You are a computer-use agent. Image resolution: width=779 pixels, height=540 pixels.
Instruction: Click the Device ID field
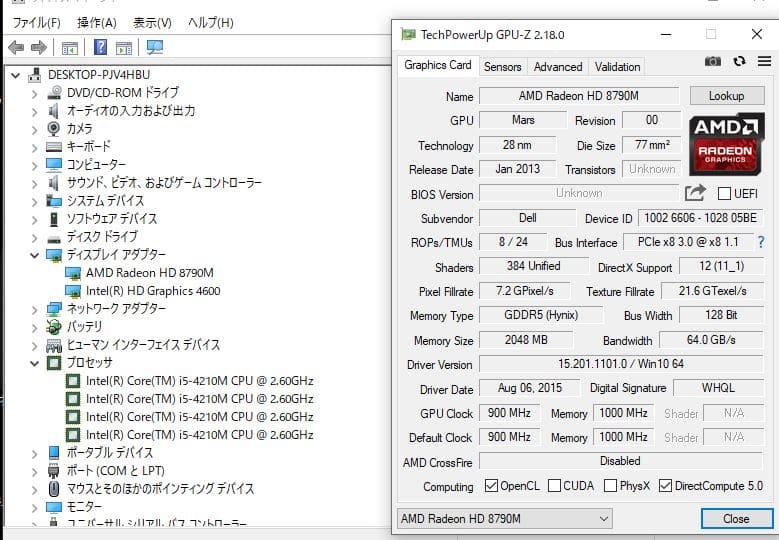click(x=701, y=218)
